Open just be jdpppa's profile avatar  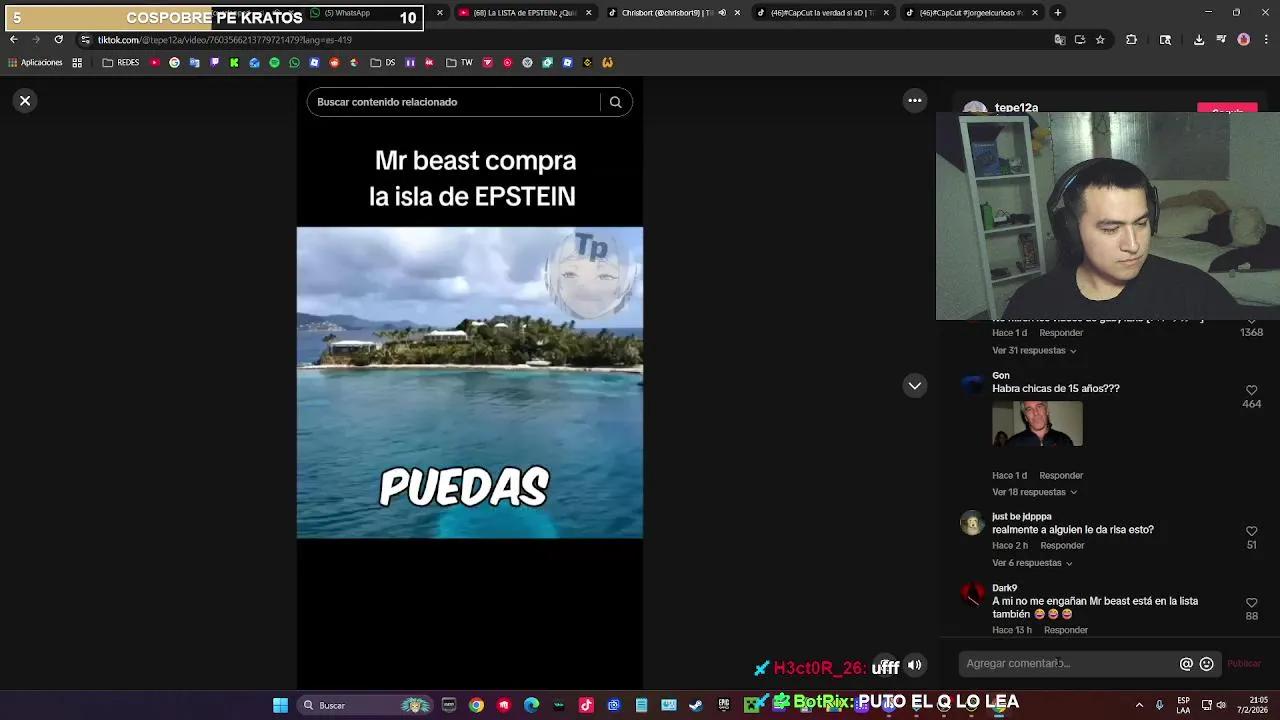coord(972,523)
